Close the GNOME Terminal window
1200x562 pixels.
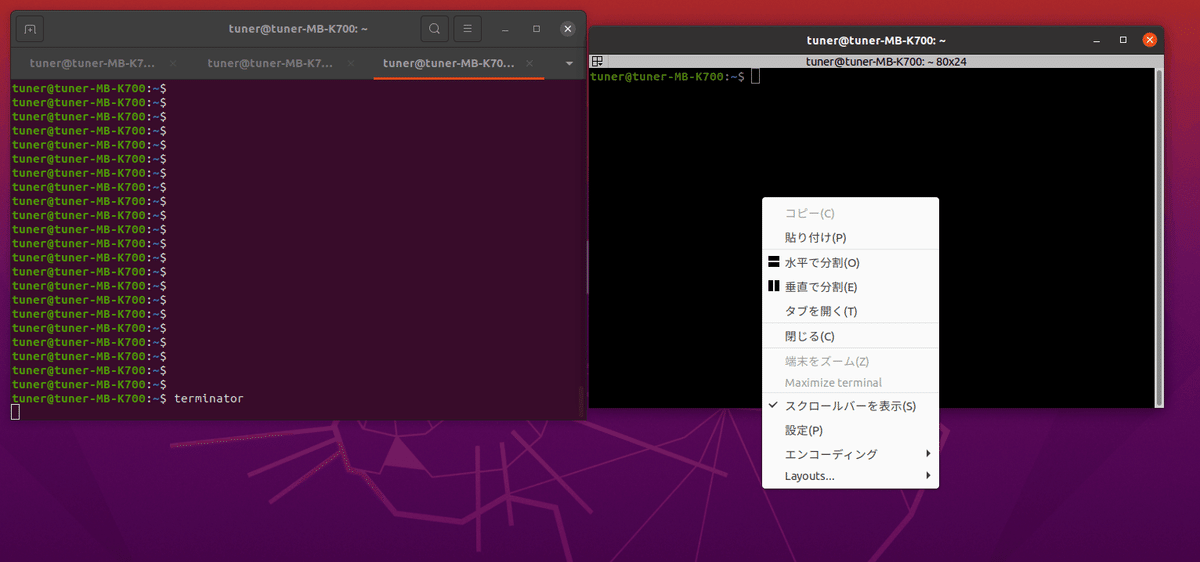pos(567,29)
